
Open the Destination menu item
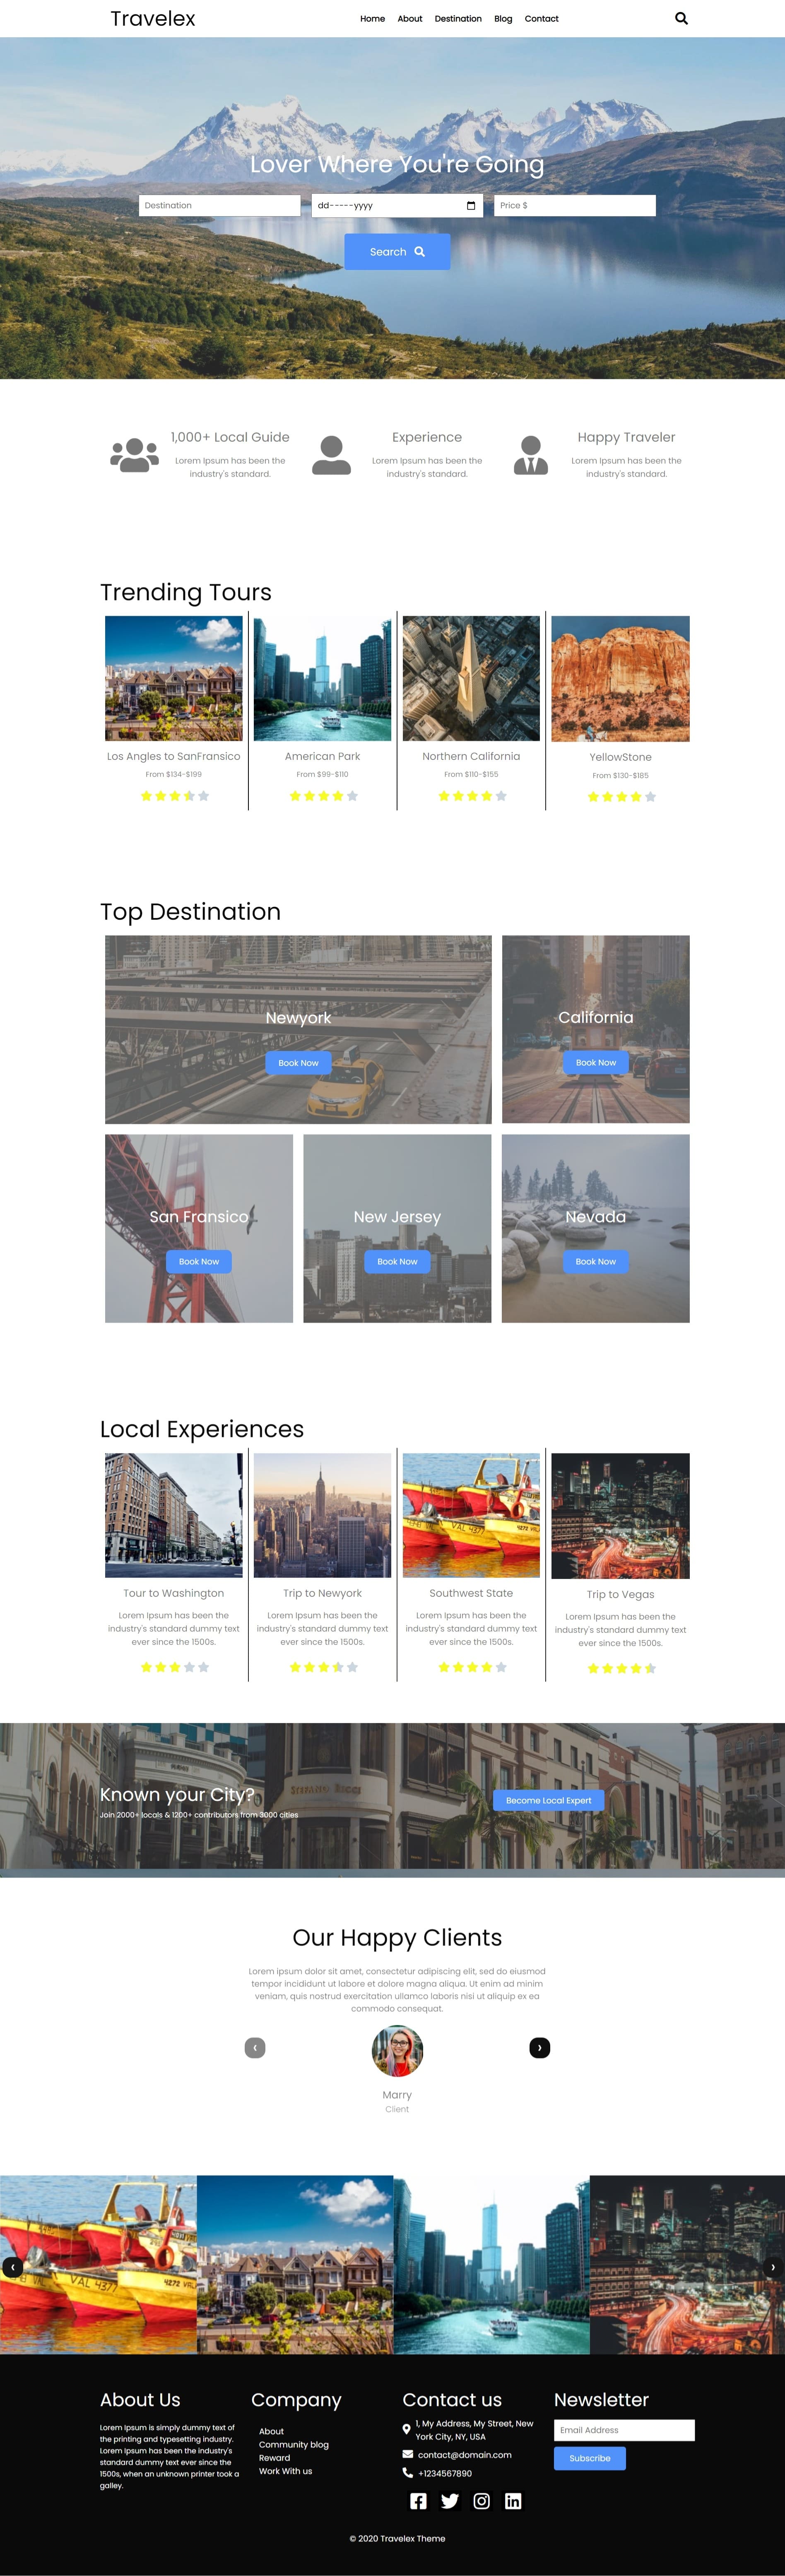click(458, 19)
